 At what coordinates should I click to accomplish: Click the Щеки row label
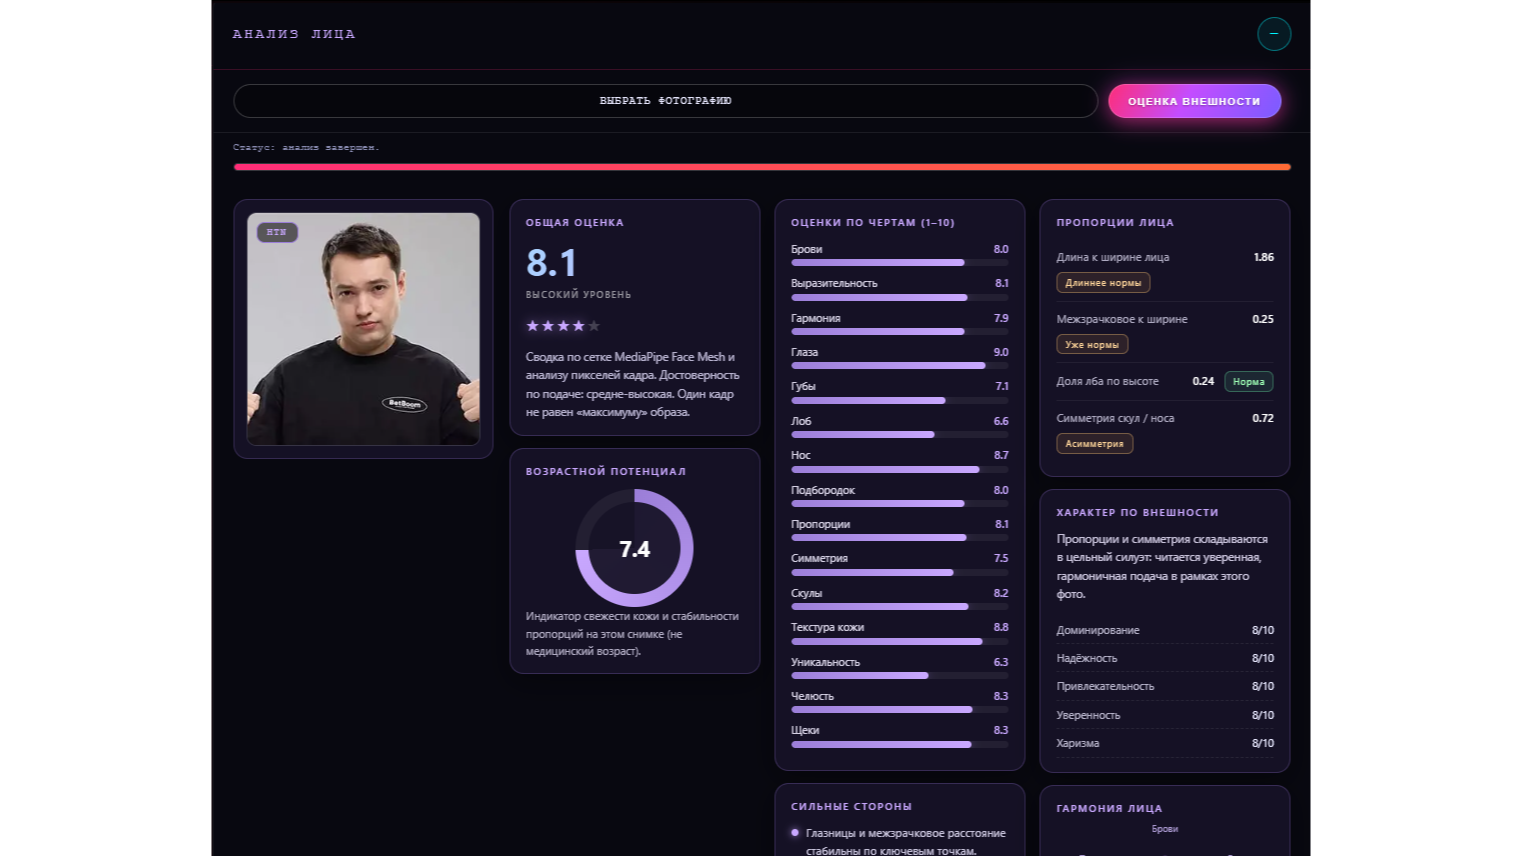pos(805,730)
